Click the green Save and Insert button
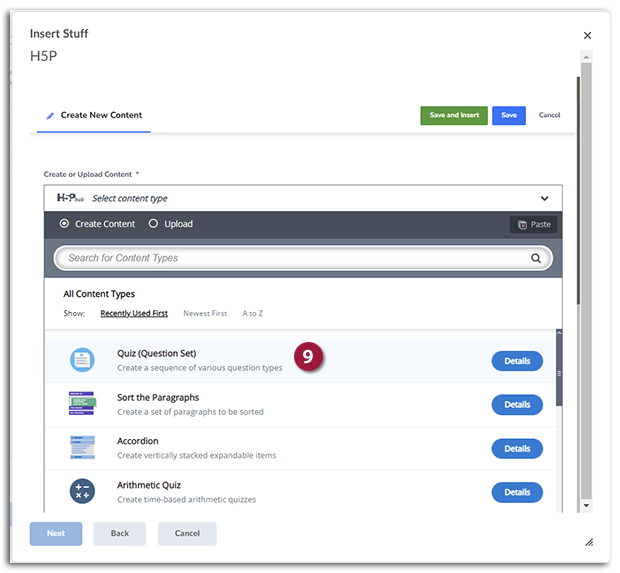This screenshot has width=620, height=573. (454, 115)
